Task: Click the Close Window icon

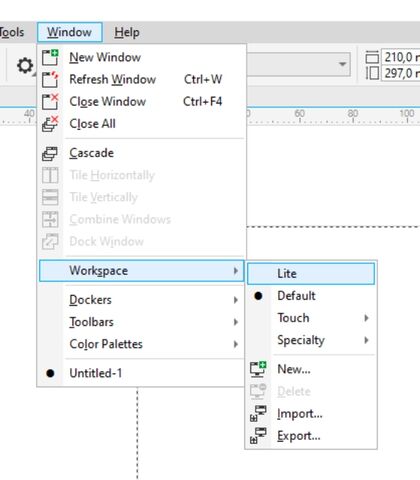Action: coord(50,102)
